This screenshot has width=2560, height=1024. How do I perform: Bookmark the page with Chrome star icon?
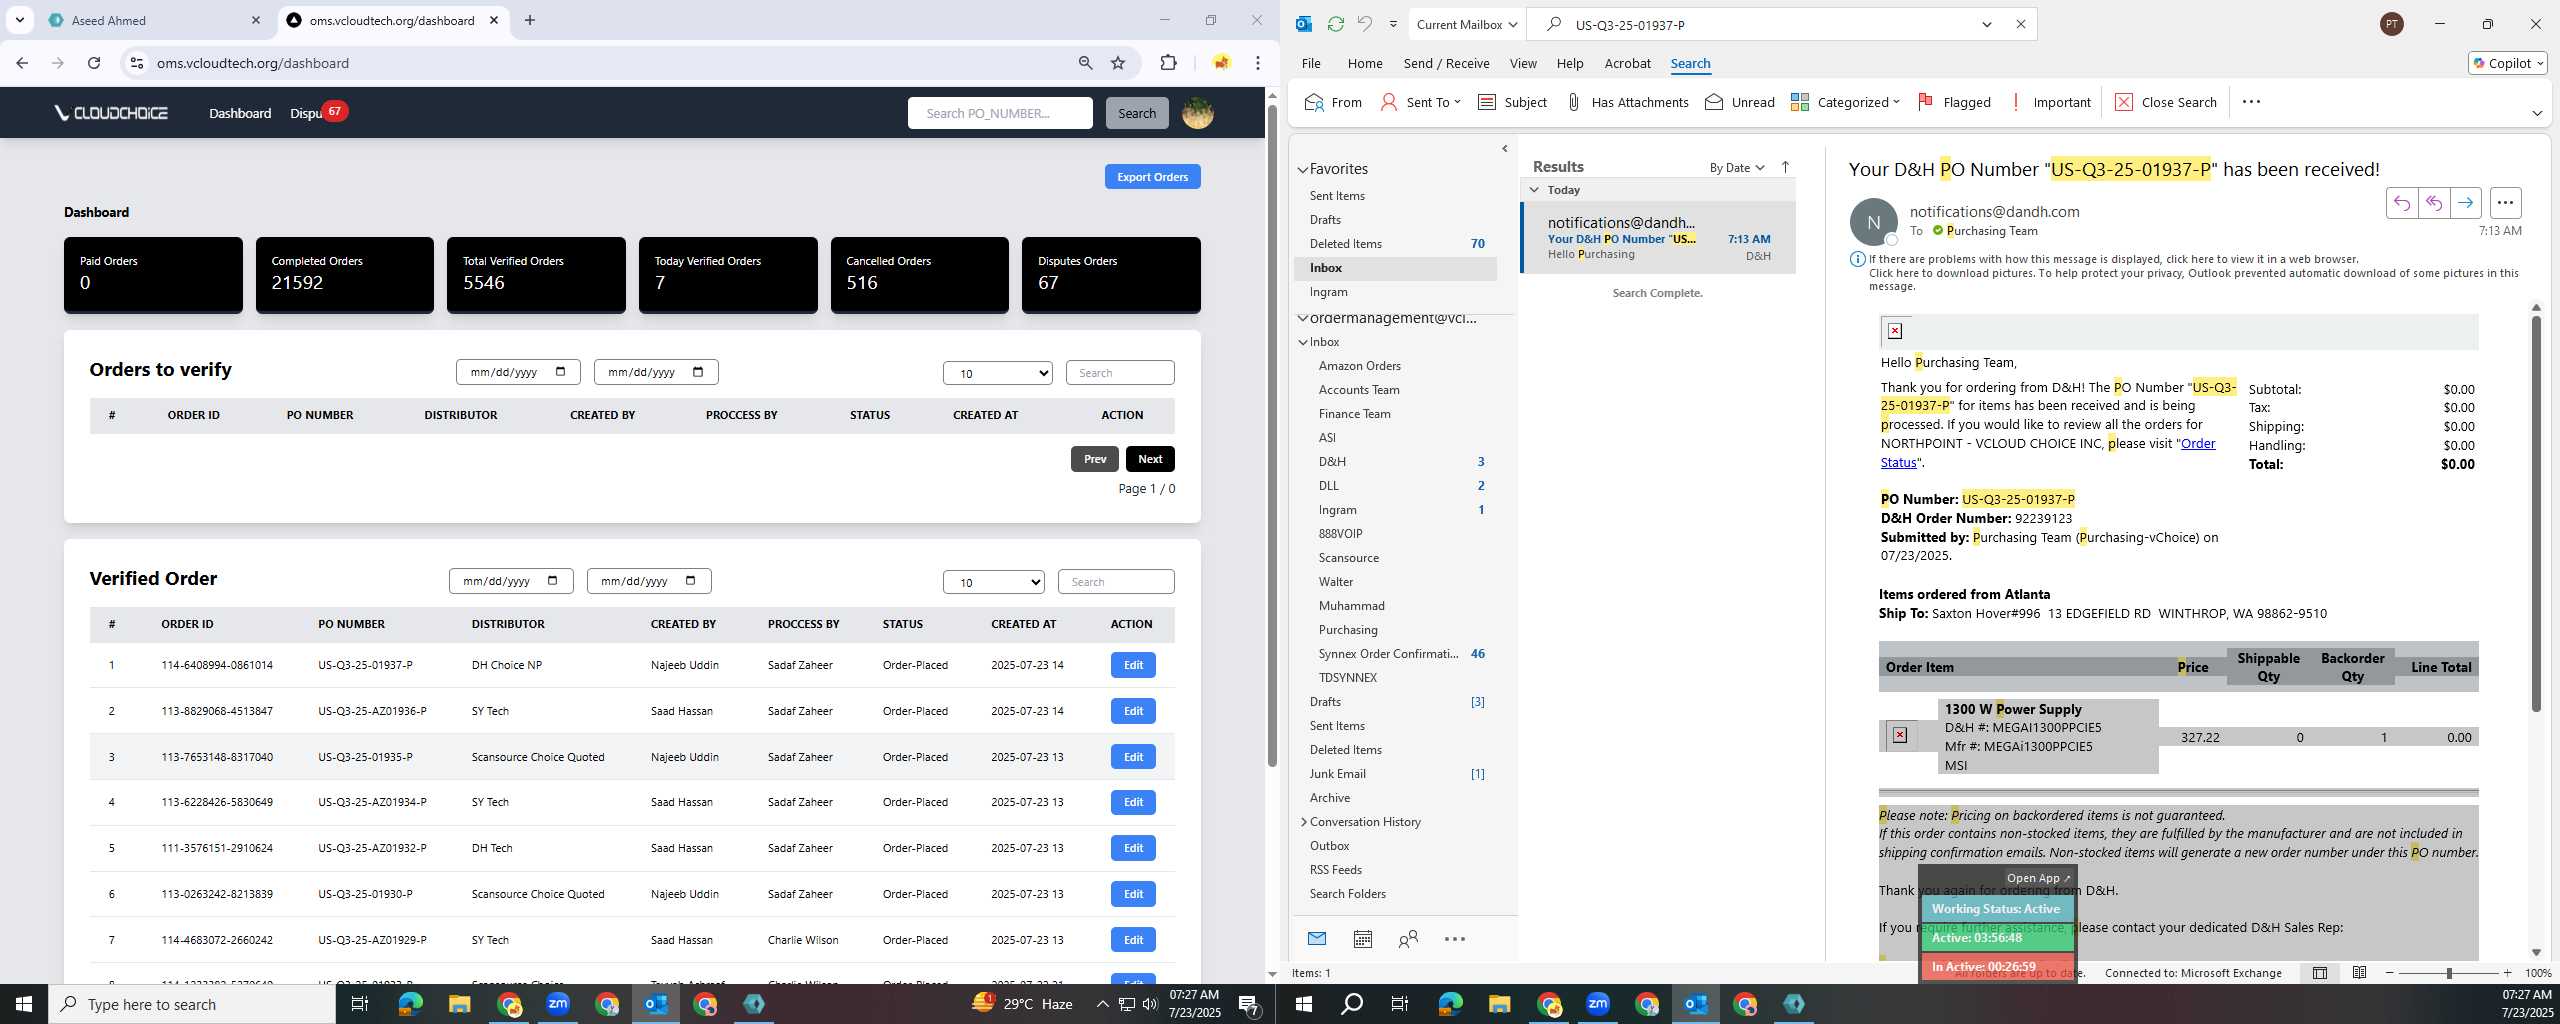point(1118,63)
